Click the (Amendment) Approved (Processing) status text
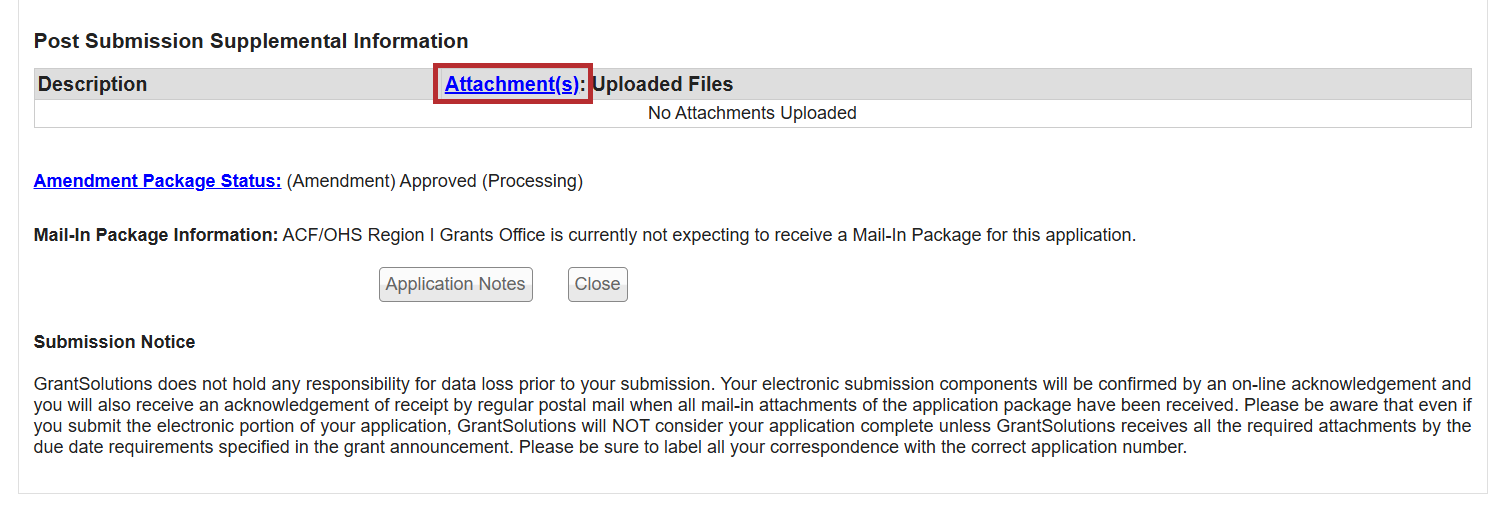The height and width of the screenshot is (514, 1502). click(x=434, y=181)
